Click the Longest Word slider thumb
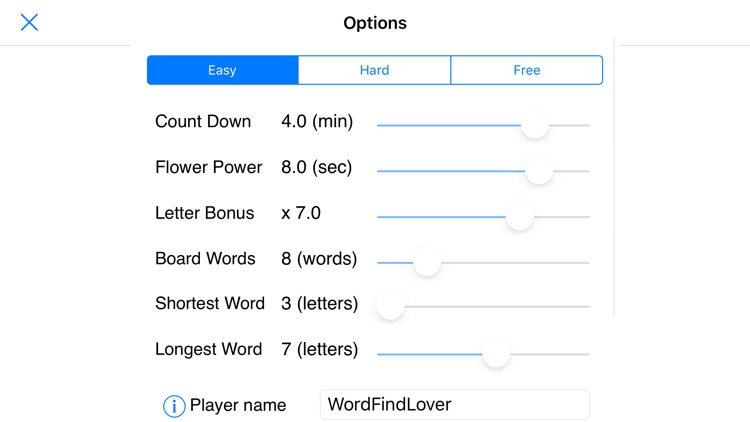 pyautogui.click(x=496, y=353)
